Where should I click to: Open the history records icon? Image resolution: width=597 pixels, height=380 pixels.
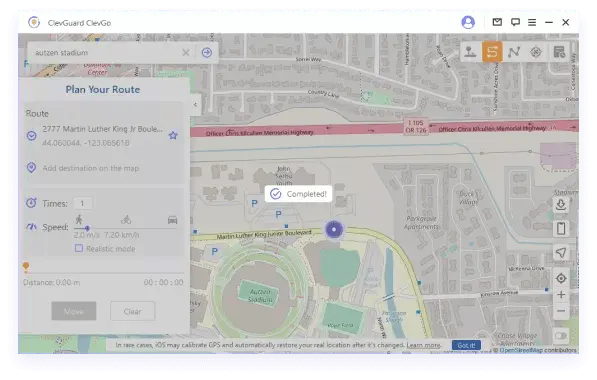click(x=559, y=52)
